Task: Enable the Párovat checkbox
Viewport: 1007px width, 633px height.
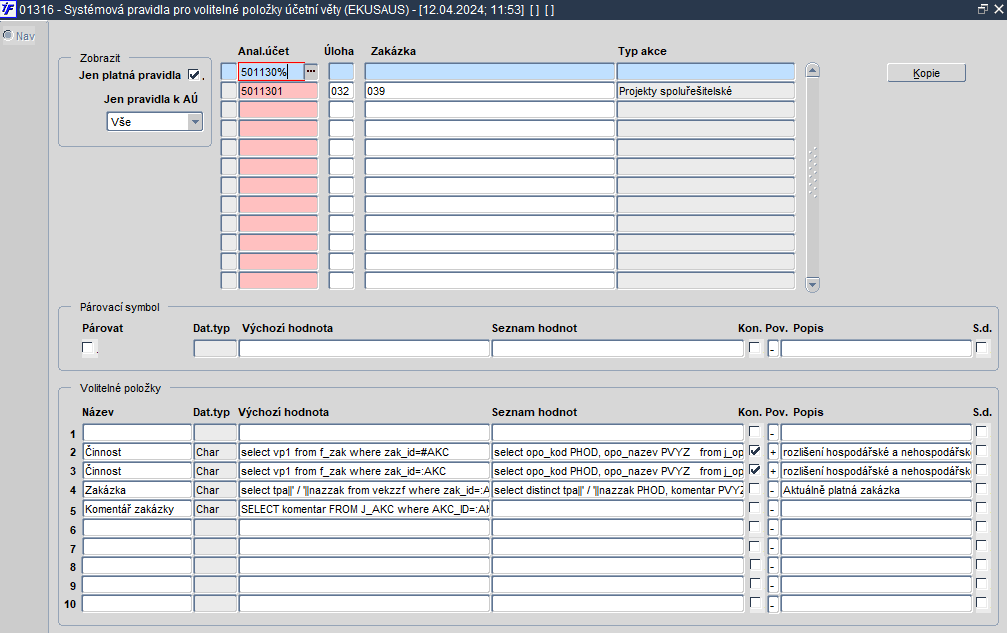Action: click(x=87, y=347)
